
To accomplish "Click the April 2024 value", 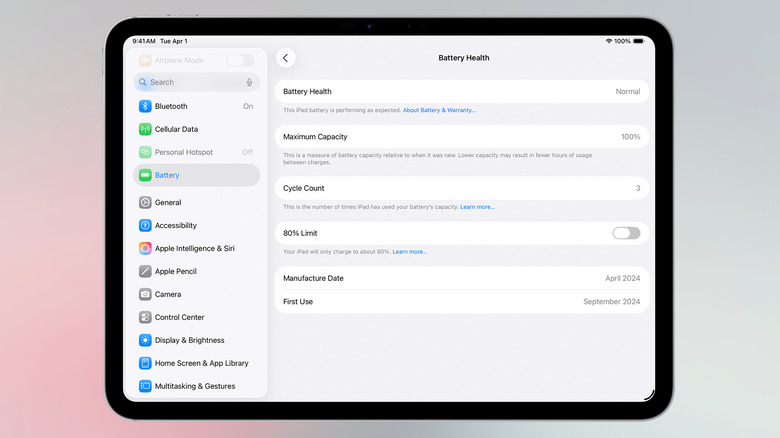I will click(x=622, y=278).
